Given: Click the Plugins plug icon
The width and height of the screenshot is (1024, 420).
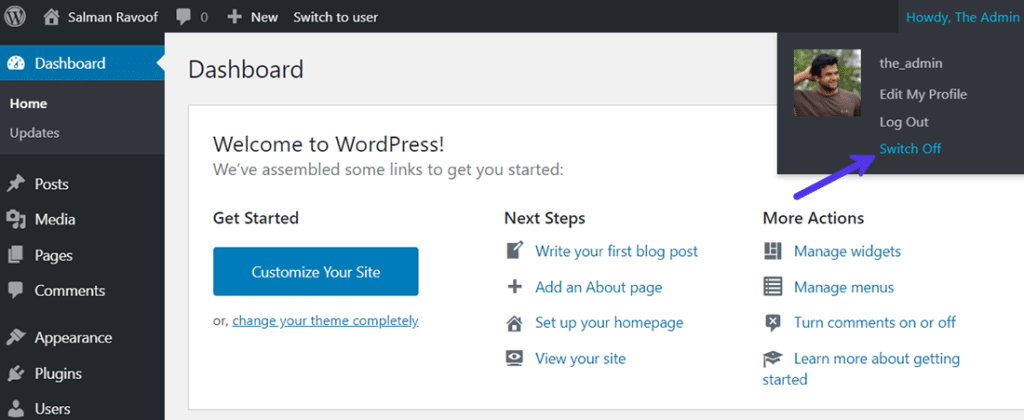Looking at the screenshot, I should coord(16,374).
